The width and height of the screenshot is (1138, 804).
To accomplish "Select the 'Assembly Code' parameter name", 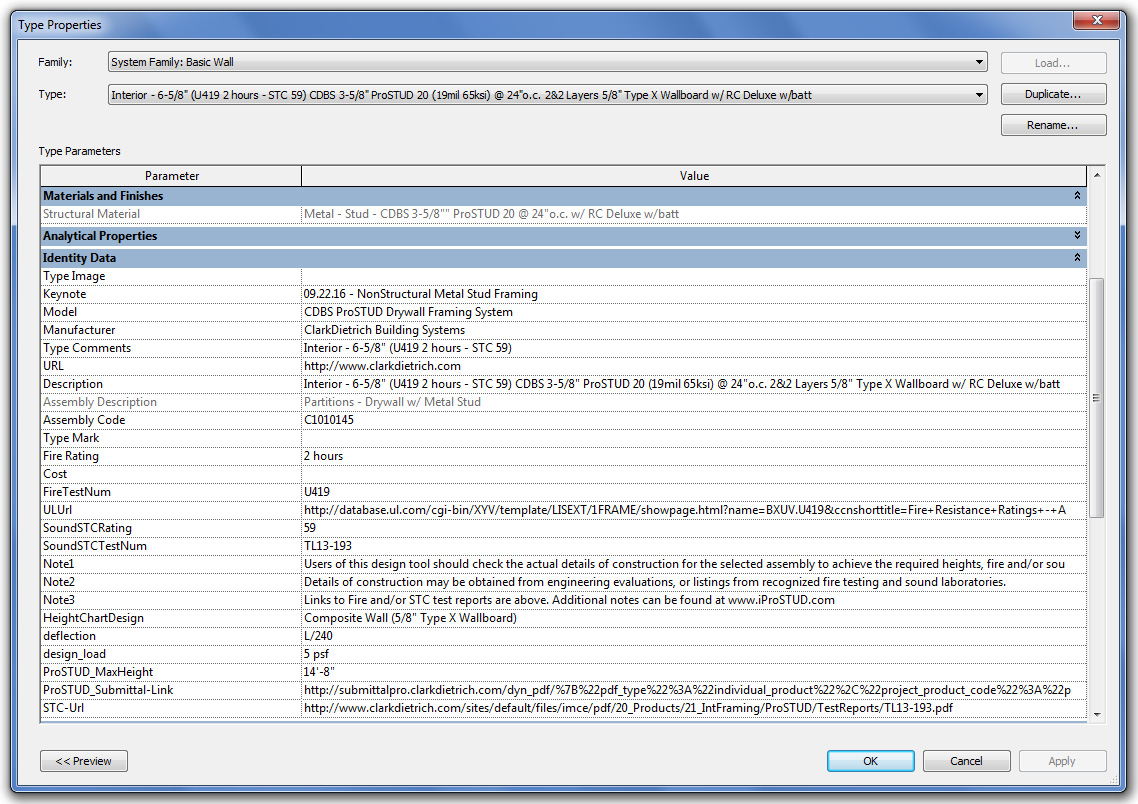I will 84,420.
